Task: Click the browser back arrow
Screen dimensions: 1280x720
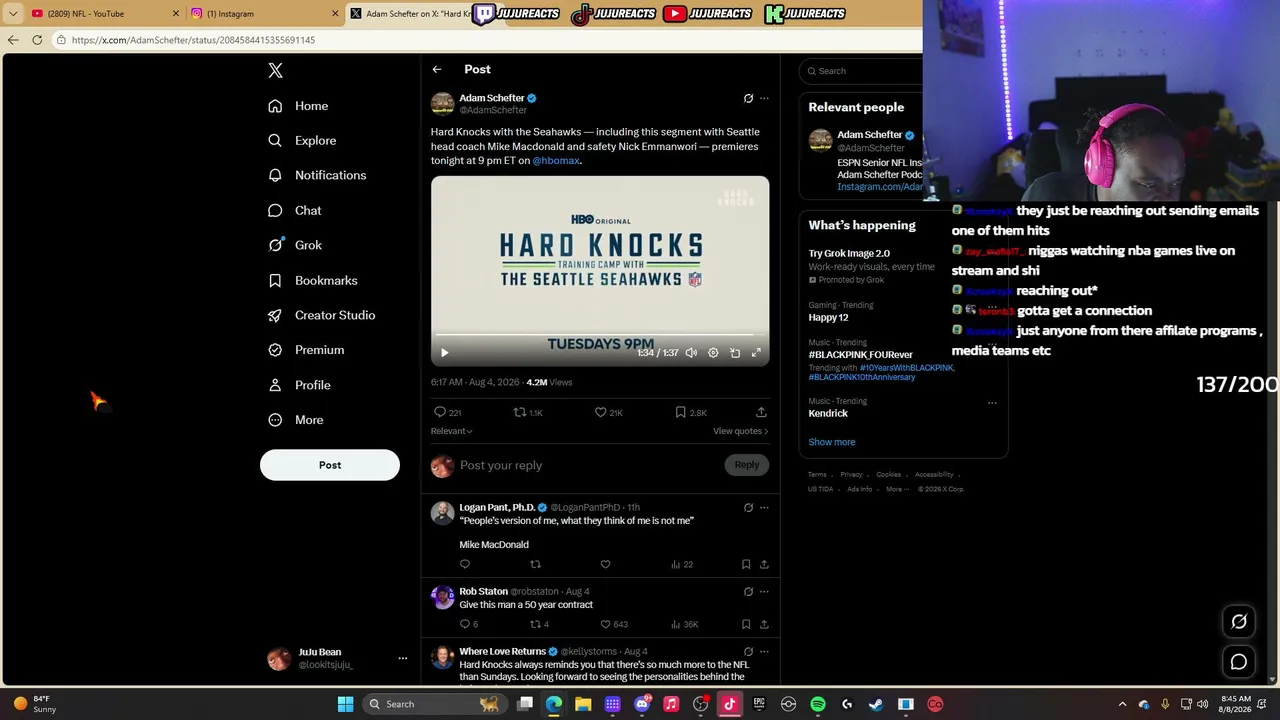Action: coord(13,40)
